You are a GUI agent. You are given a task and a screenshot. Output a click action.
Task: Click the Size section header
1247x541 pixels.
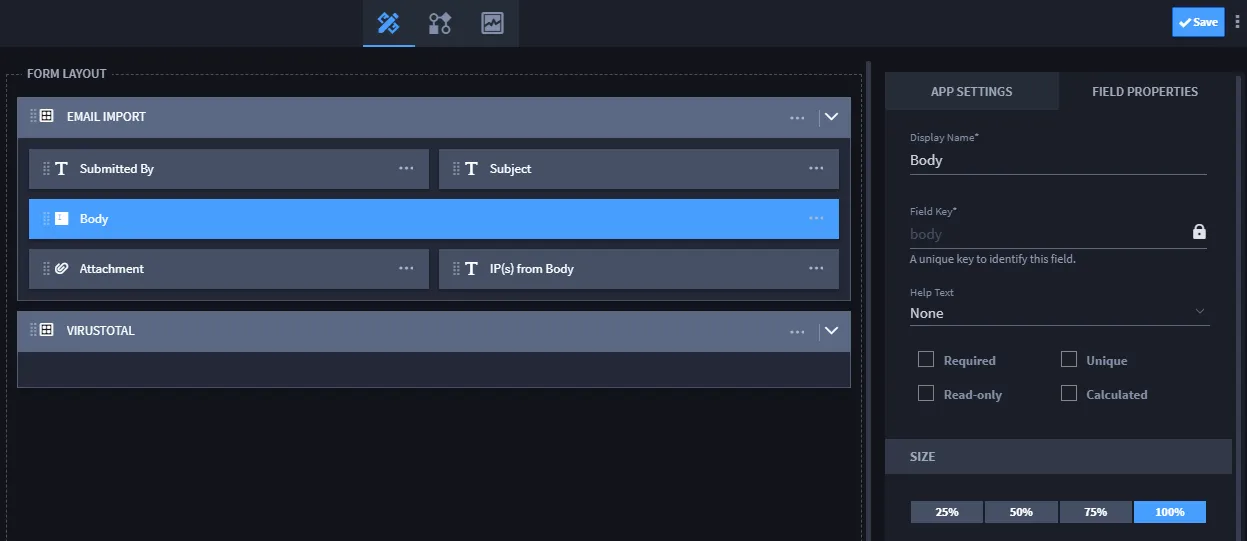(x=1058, y=456)
